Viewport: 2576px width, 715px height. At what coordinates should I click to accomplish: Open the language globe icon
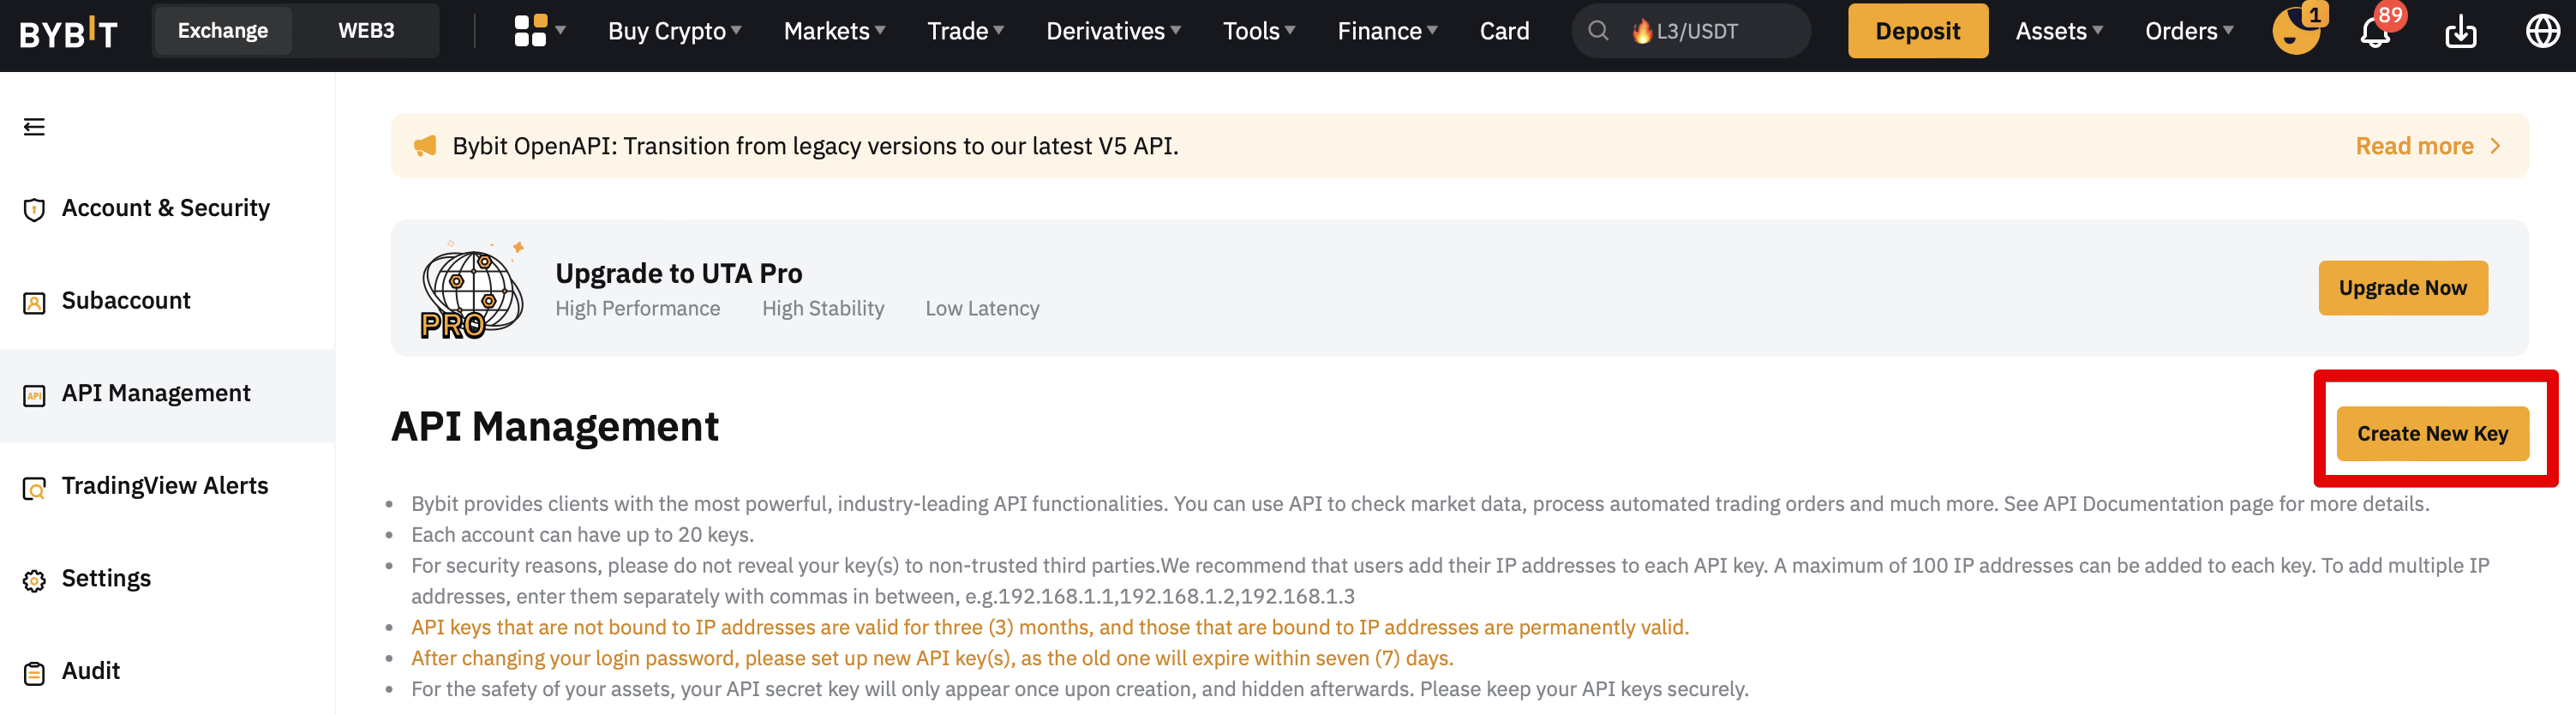pos(2542,31)
